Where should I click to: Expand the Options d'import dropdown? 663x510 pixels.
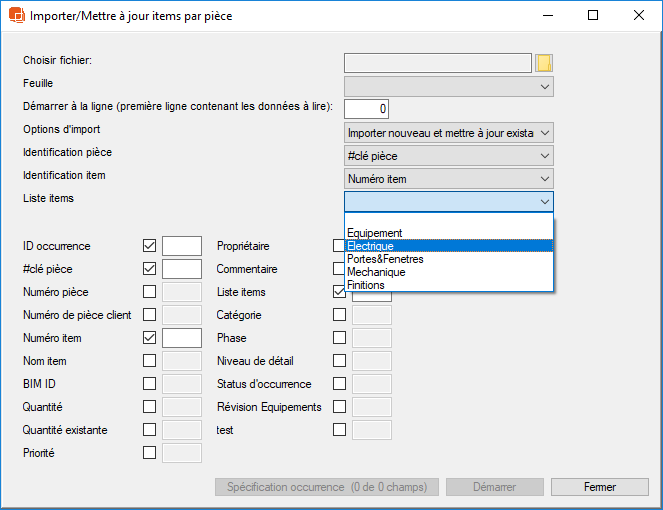pyautogui.click(x=448, y=132)
